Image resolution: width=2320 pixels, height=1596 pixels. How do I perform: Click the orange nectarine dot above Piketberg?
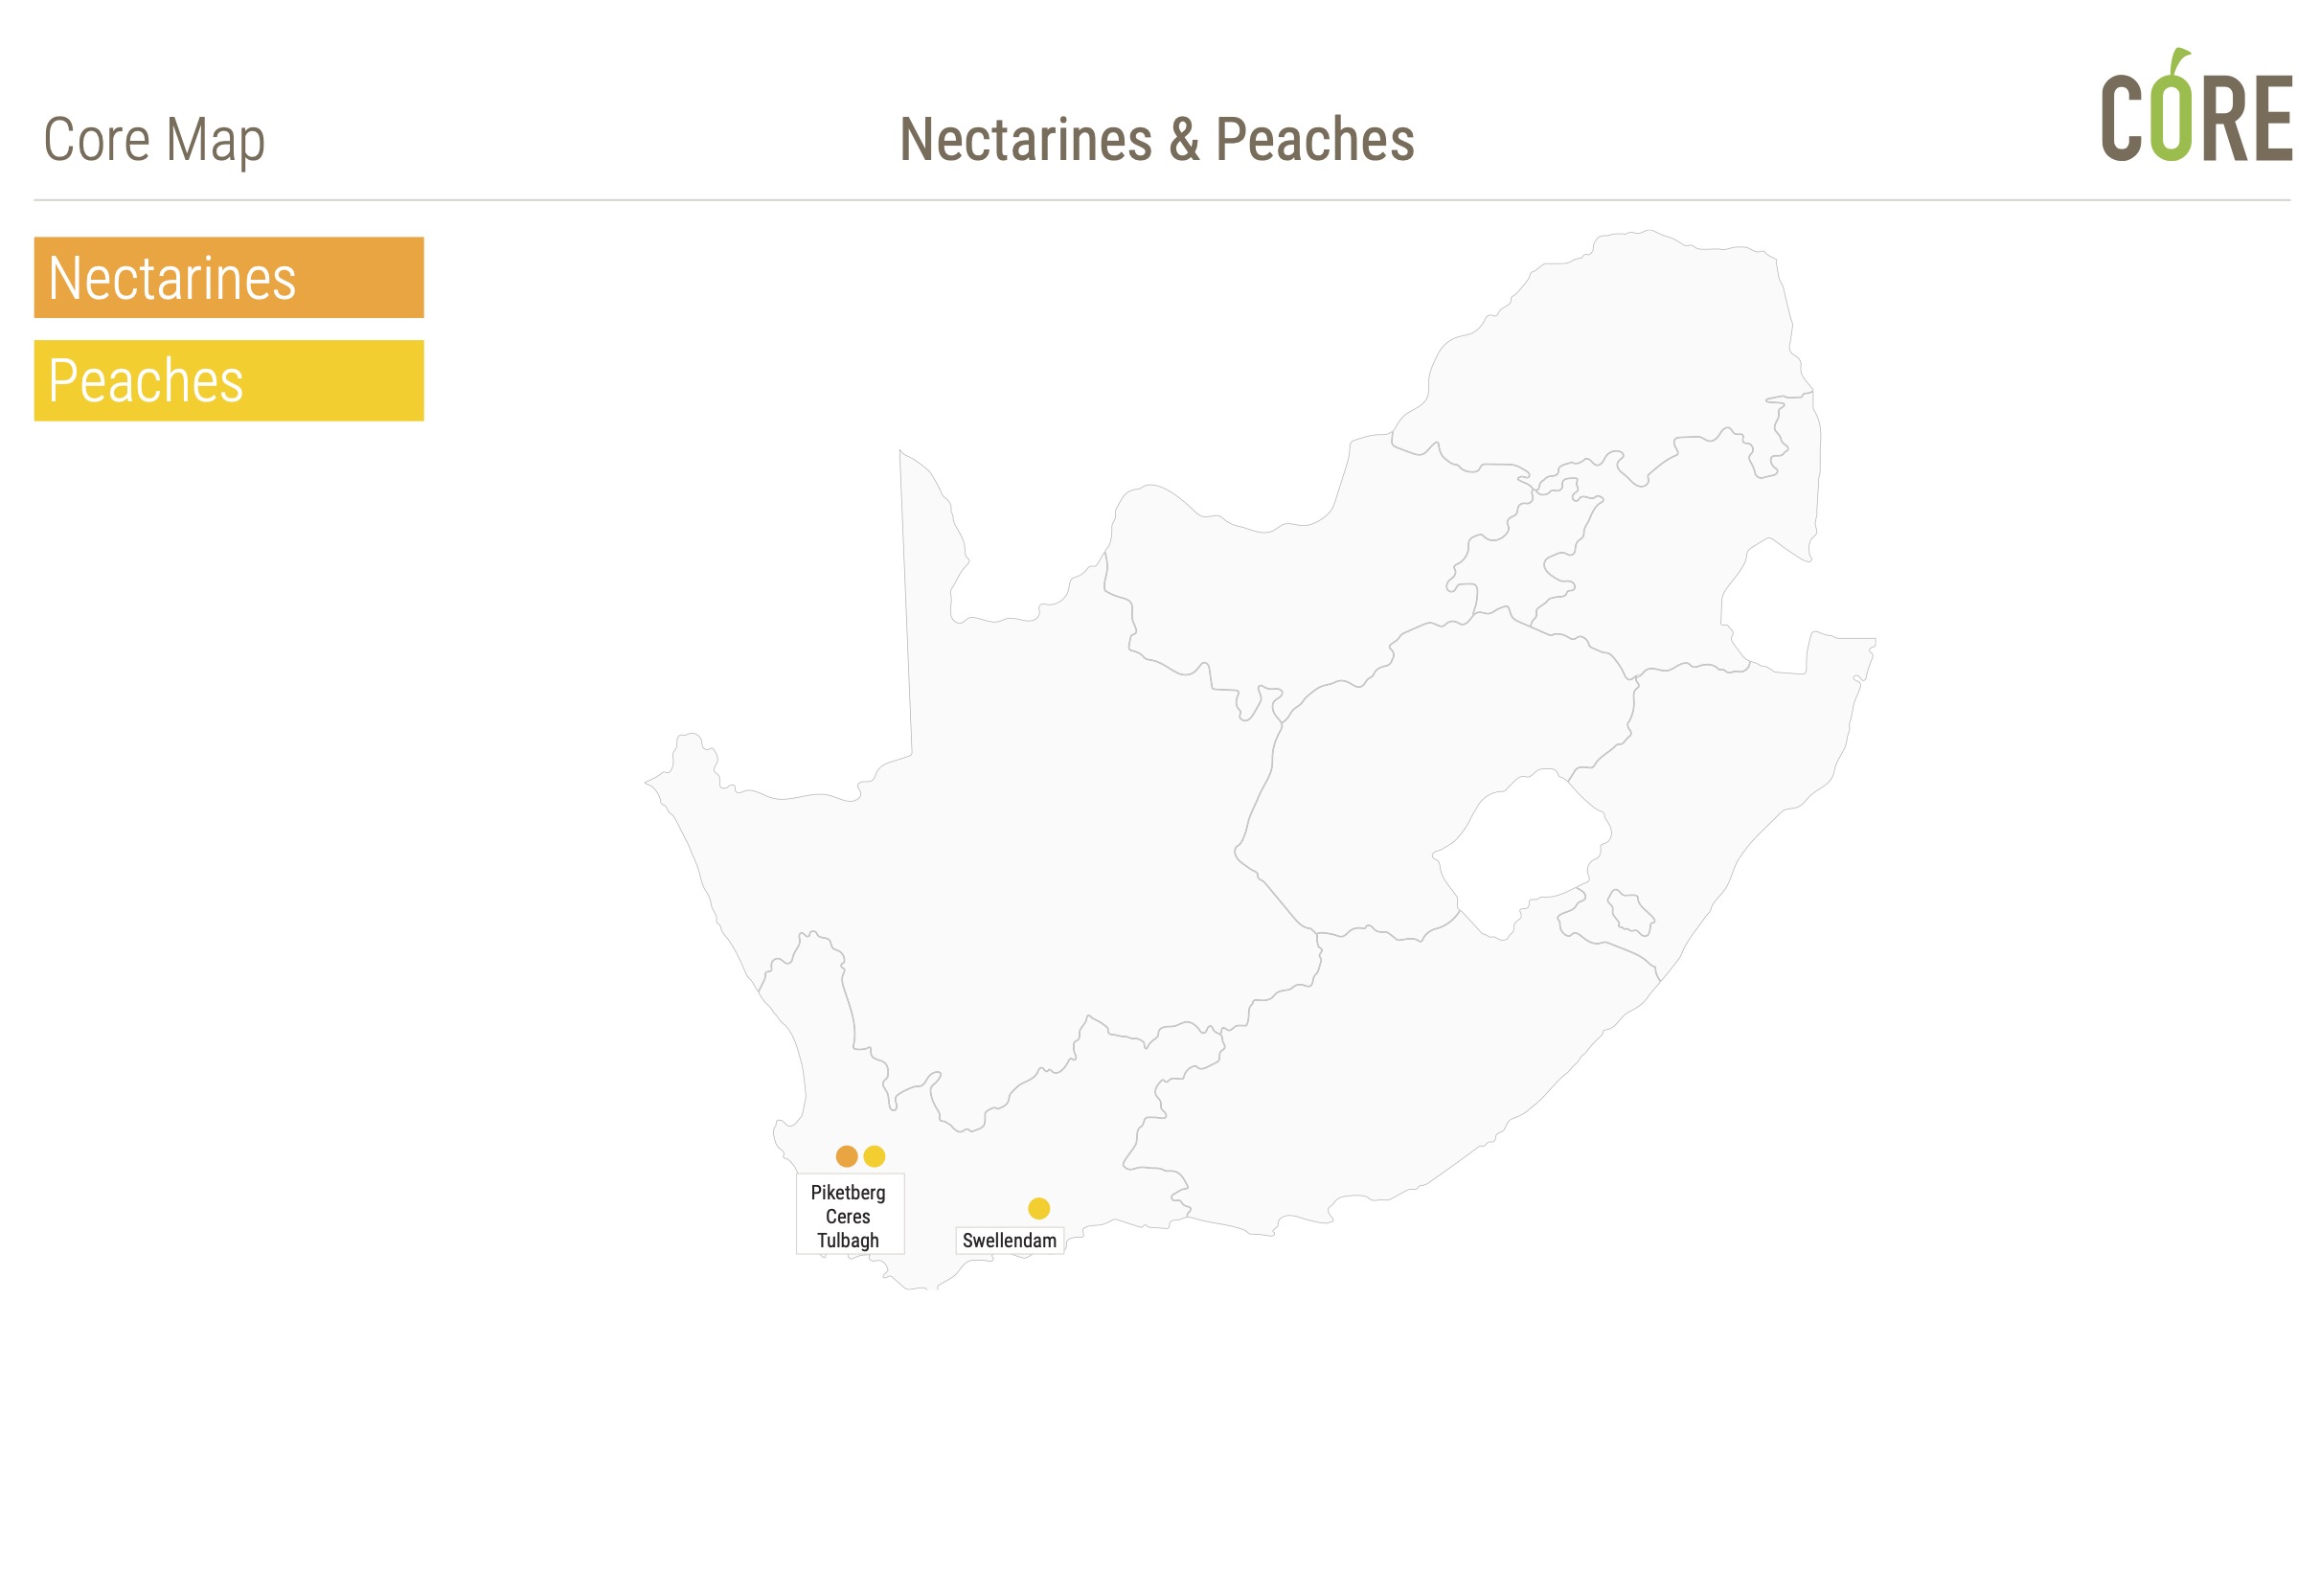click(x=846, y=1156)
